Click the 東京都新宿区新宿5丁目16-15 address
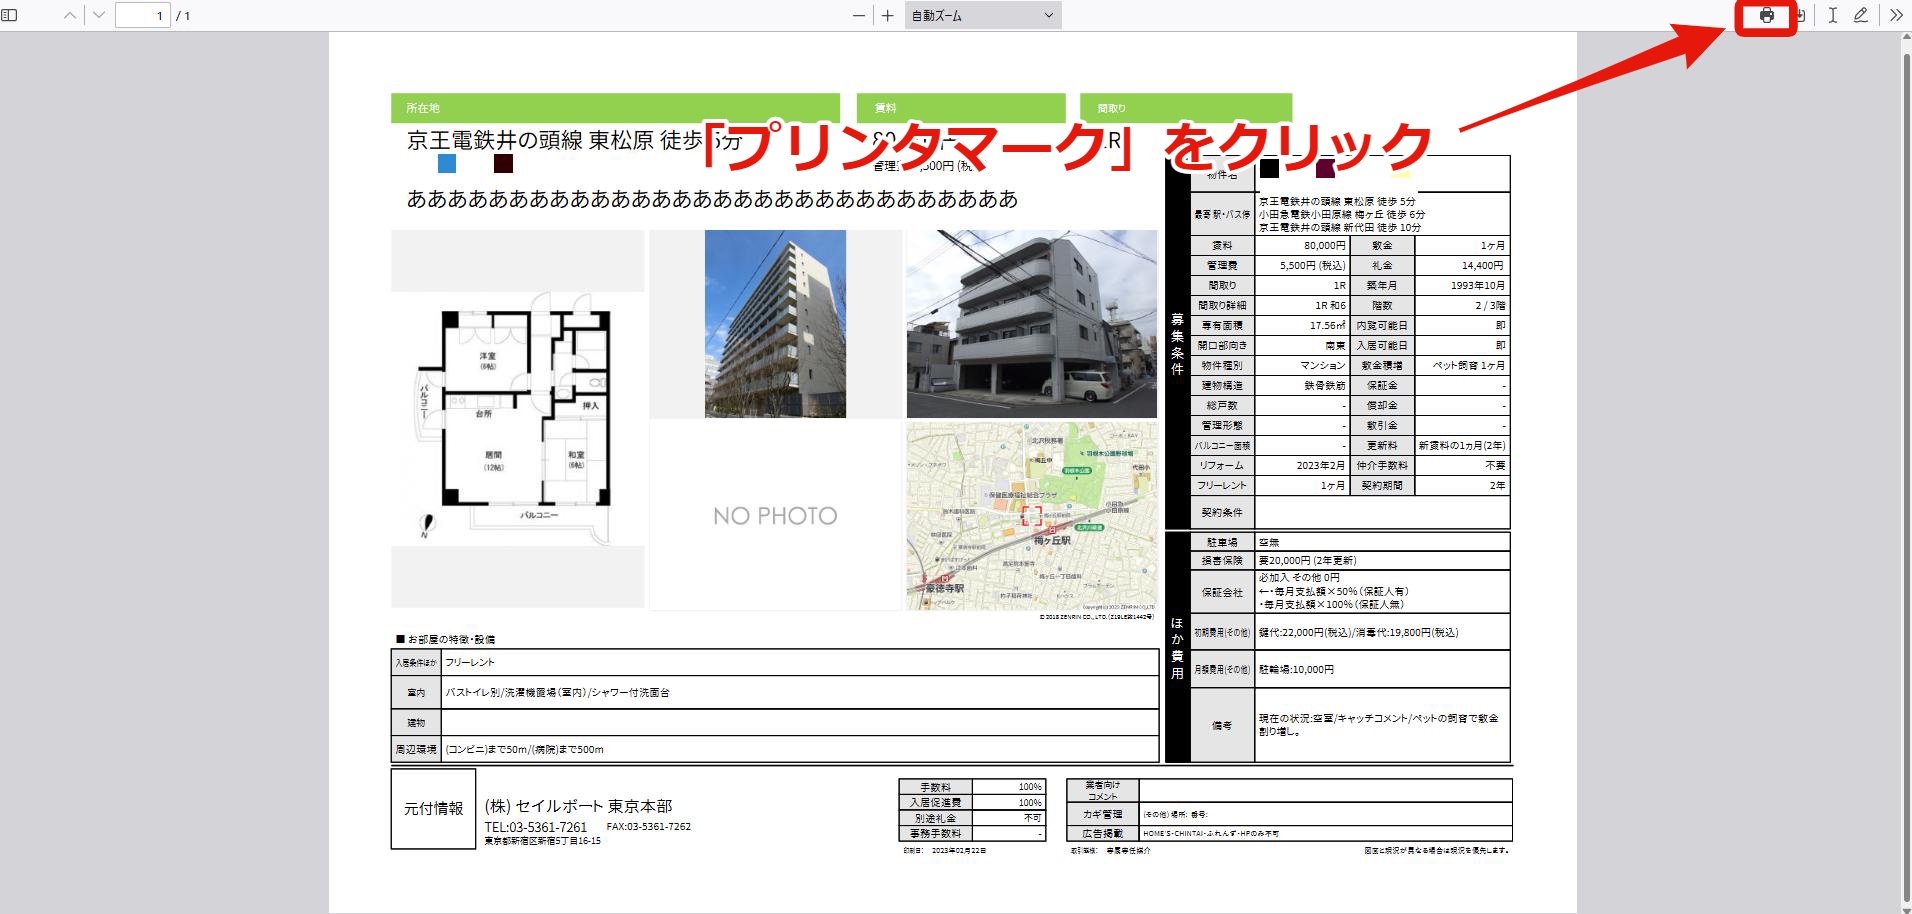Viewport: 1912px width, 914px height. pos(543,841)
